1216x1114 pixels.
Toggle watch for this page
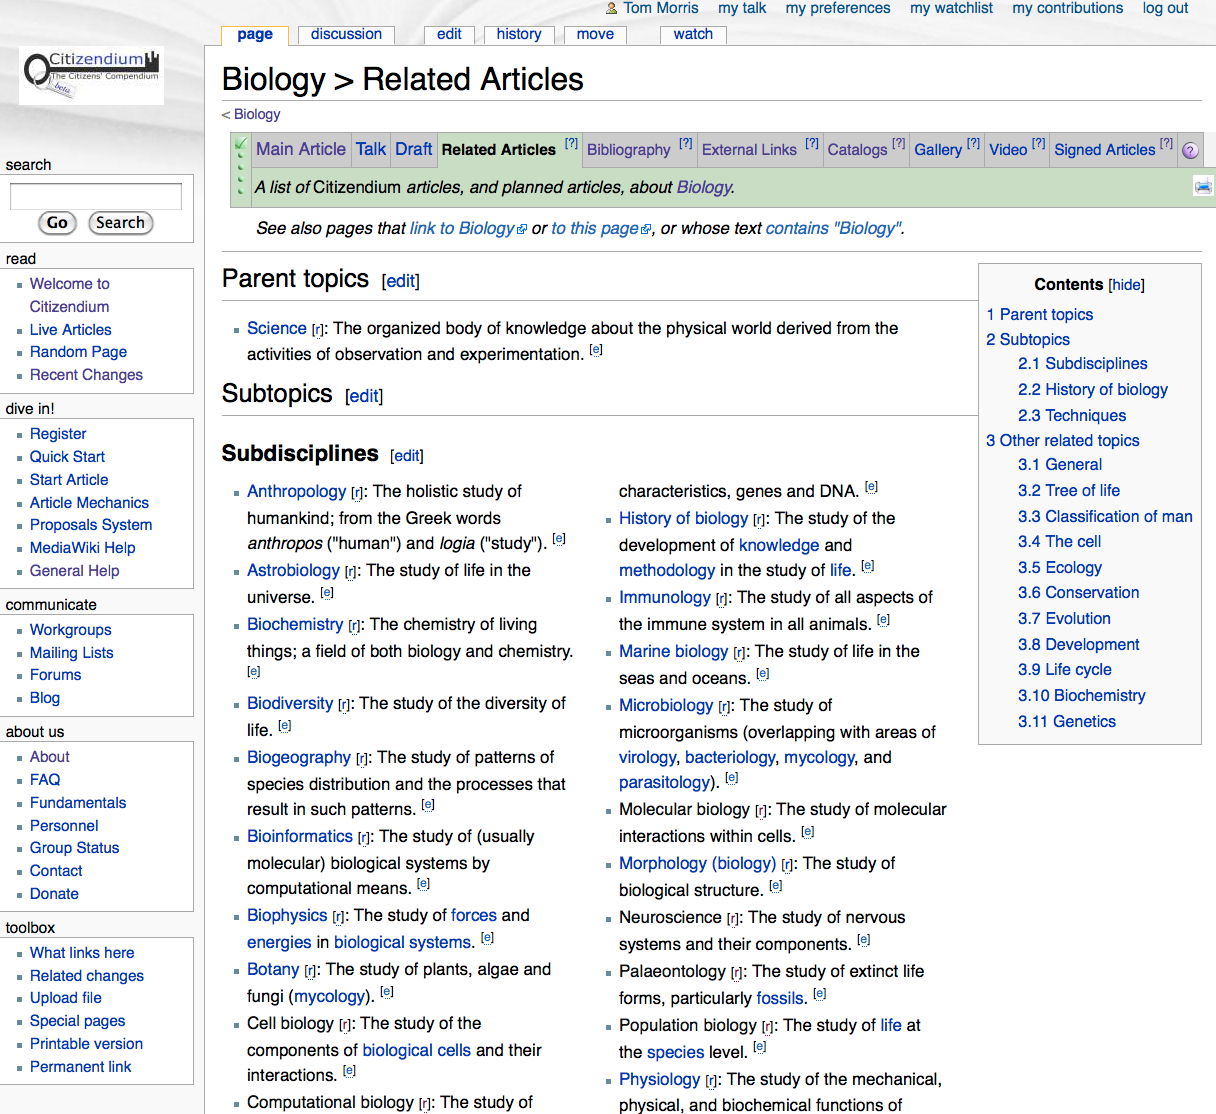693,34
